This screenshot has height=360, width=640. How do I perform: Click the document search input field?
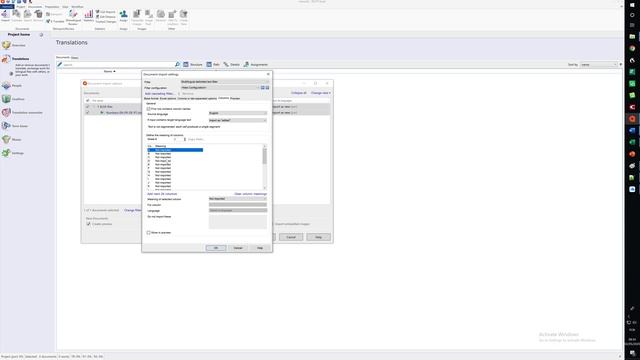click(118, 64)
